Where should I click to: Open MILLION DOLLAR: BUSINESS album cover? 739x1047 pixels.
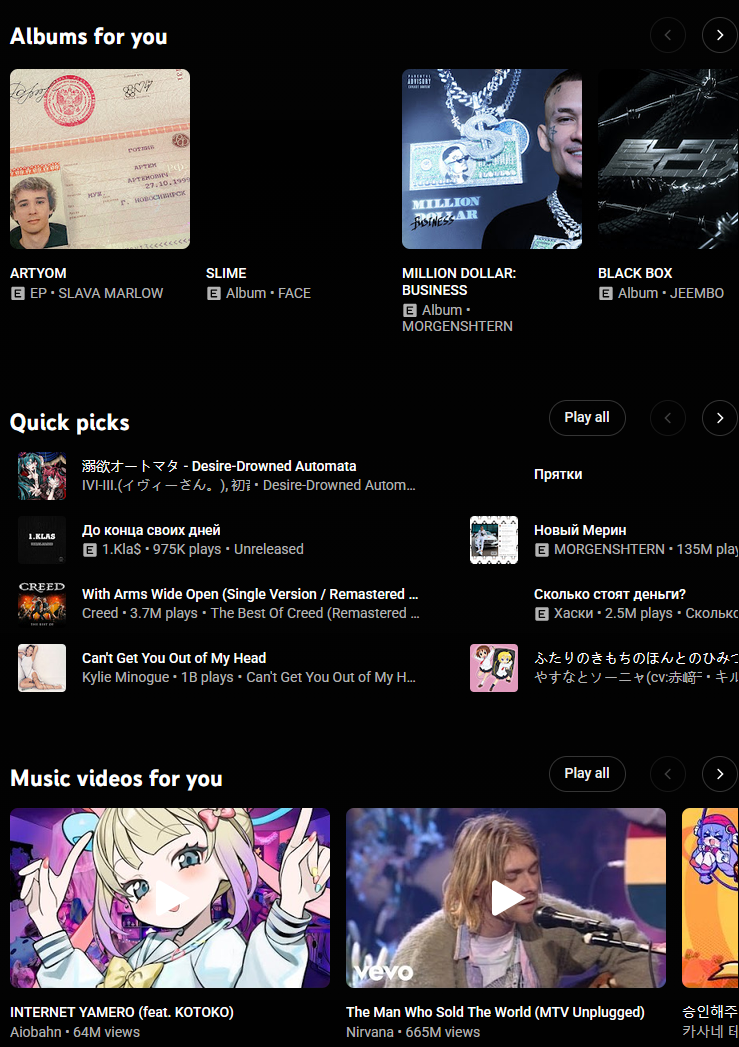click(492, 159)
